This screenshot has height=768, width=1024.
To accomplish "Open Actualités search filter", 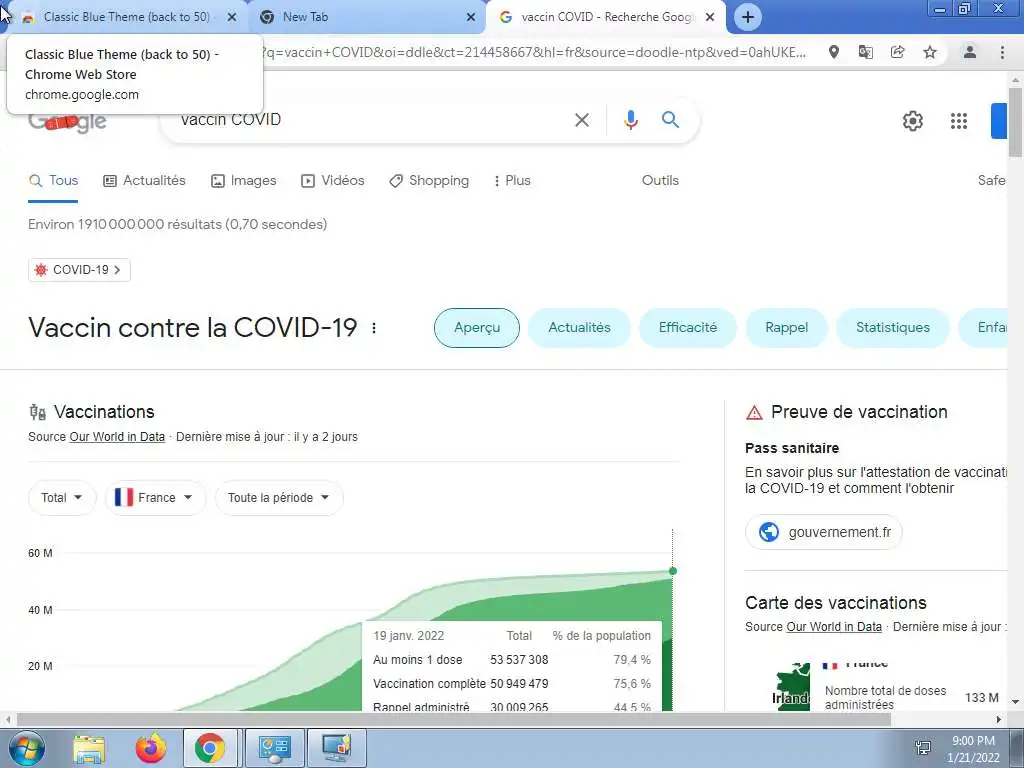I will click(x=144, y=181).
